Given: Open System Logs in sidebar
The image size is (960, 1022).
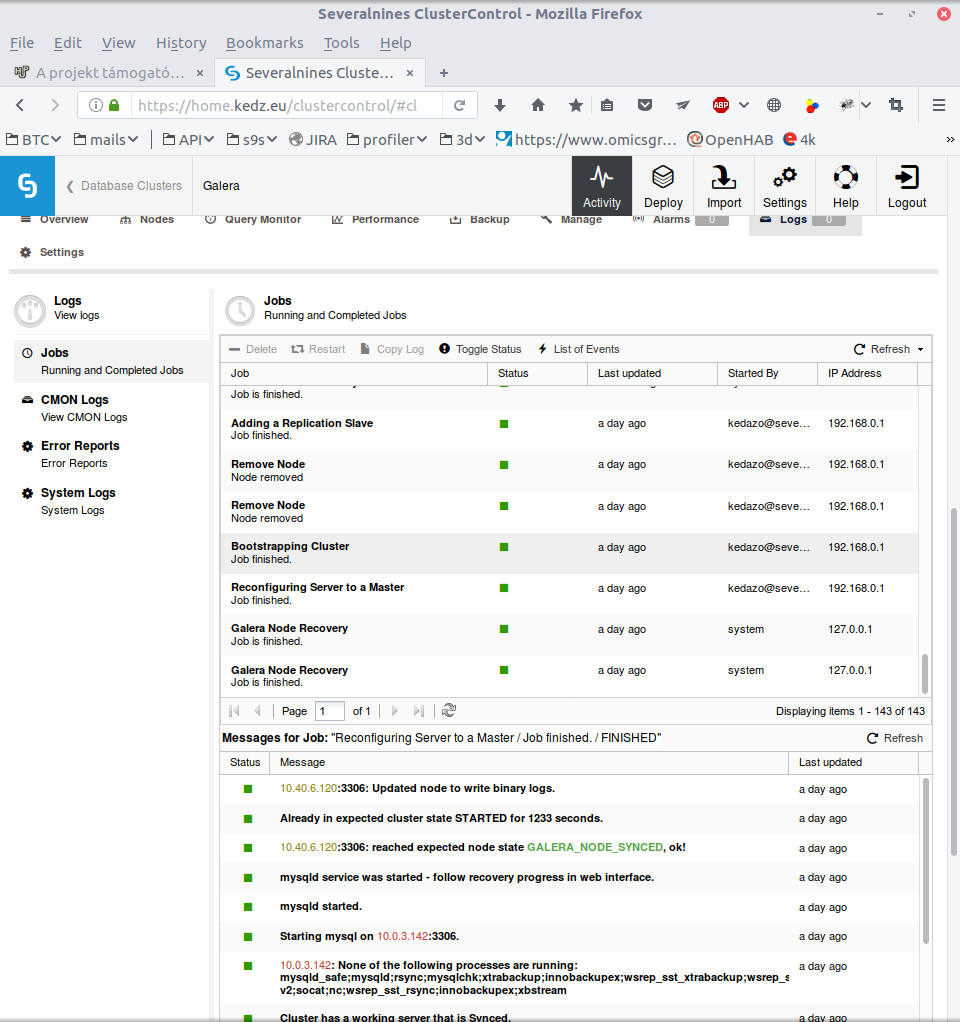Looking at the screenshot, I should pos(111,501).
